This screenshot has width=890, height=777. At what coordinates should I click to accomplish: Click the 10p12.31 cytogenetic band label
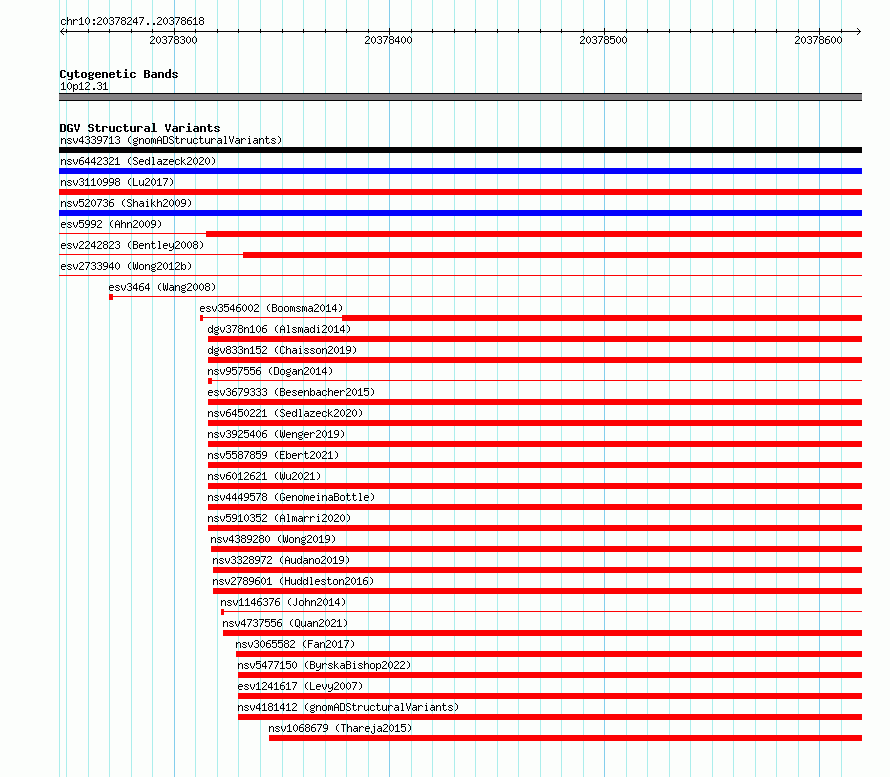click(x=84, y=86)
